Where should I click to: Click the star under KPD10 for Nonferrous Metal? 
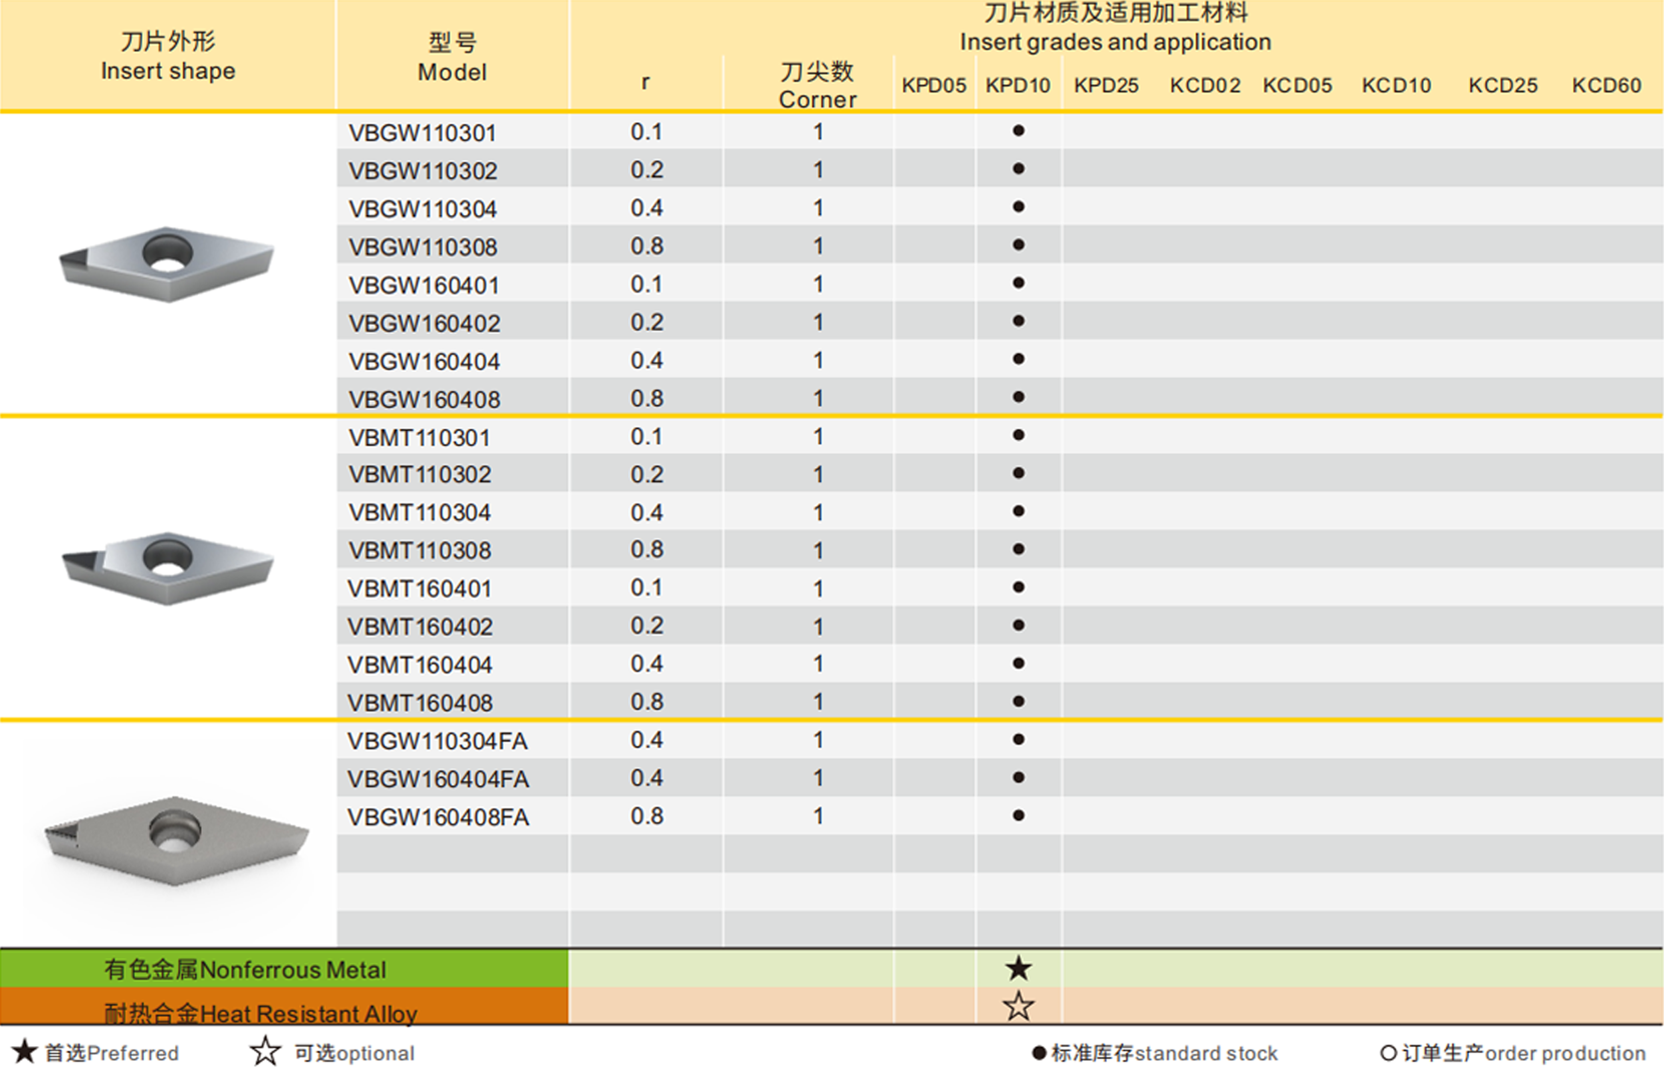[1019, 967]
